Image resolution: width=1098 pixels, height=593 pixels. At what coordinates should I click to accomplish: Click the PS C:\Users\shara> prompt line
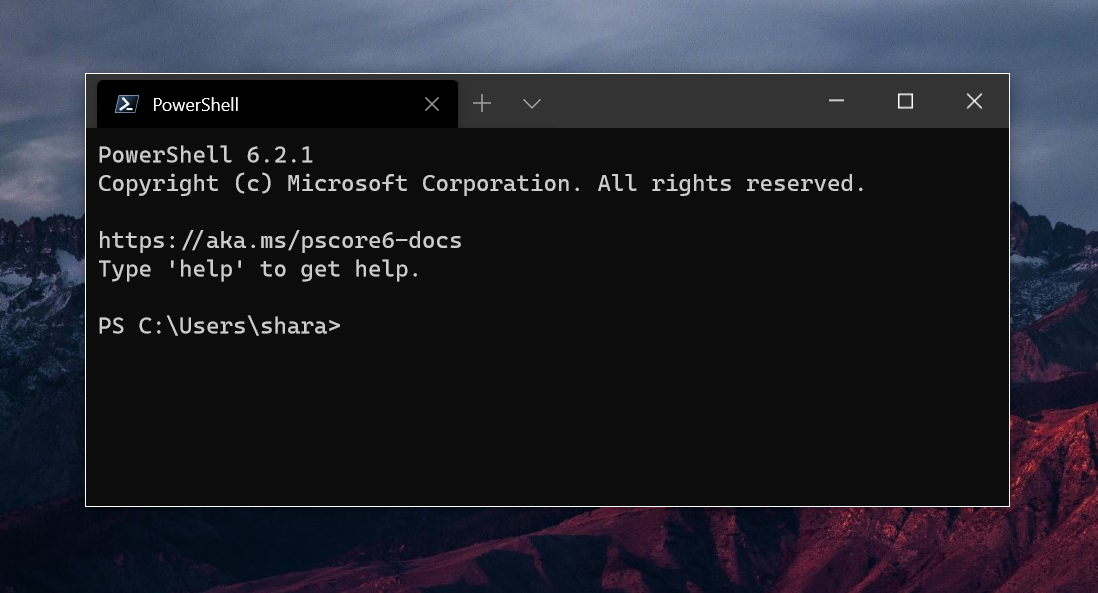(x=219, y=326)
